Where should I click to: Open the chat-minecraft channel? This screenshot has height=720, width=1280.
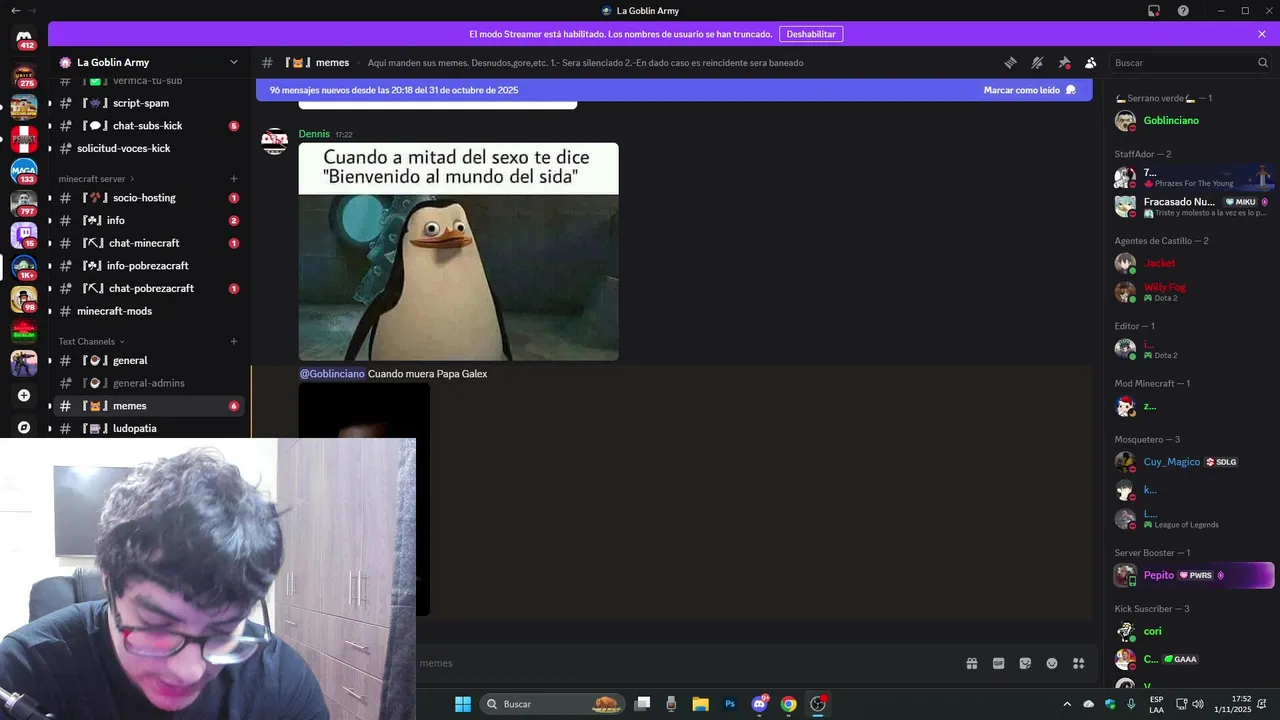(150, 243)
